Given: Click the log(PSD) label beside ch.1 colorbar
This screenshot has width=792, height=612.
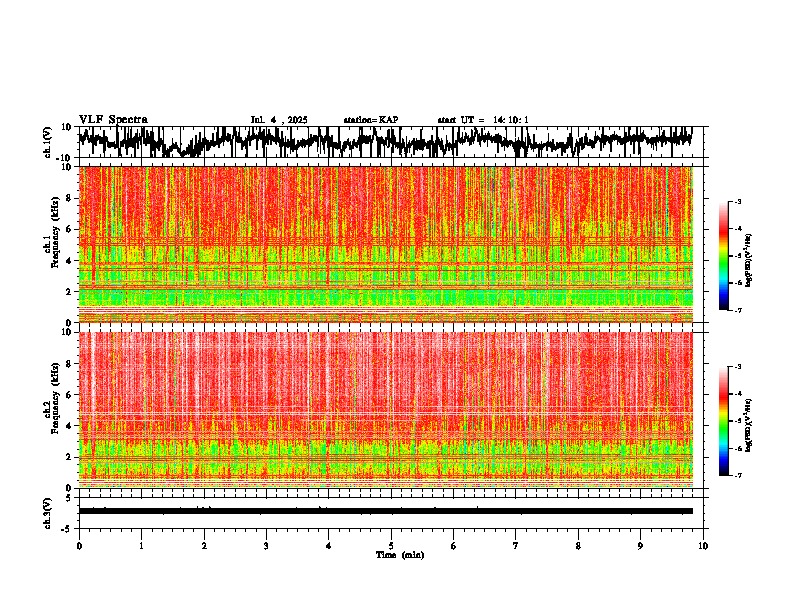Looking at the screenshot, I should pos(749,261).
